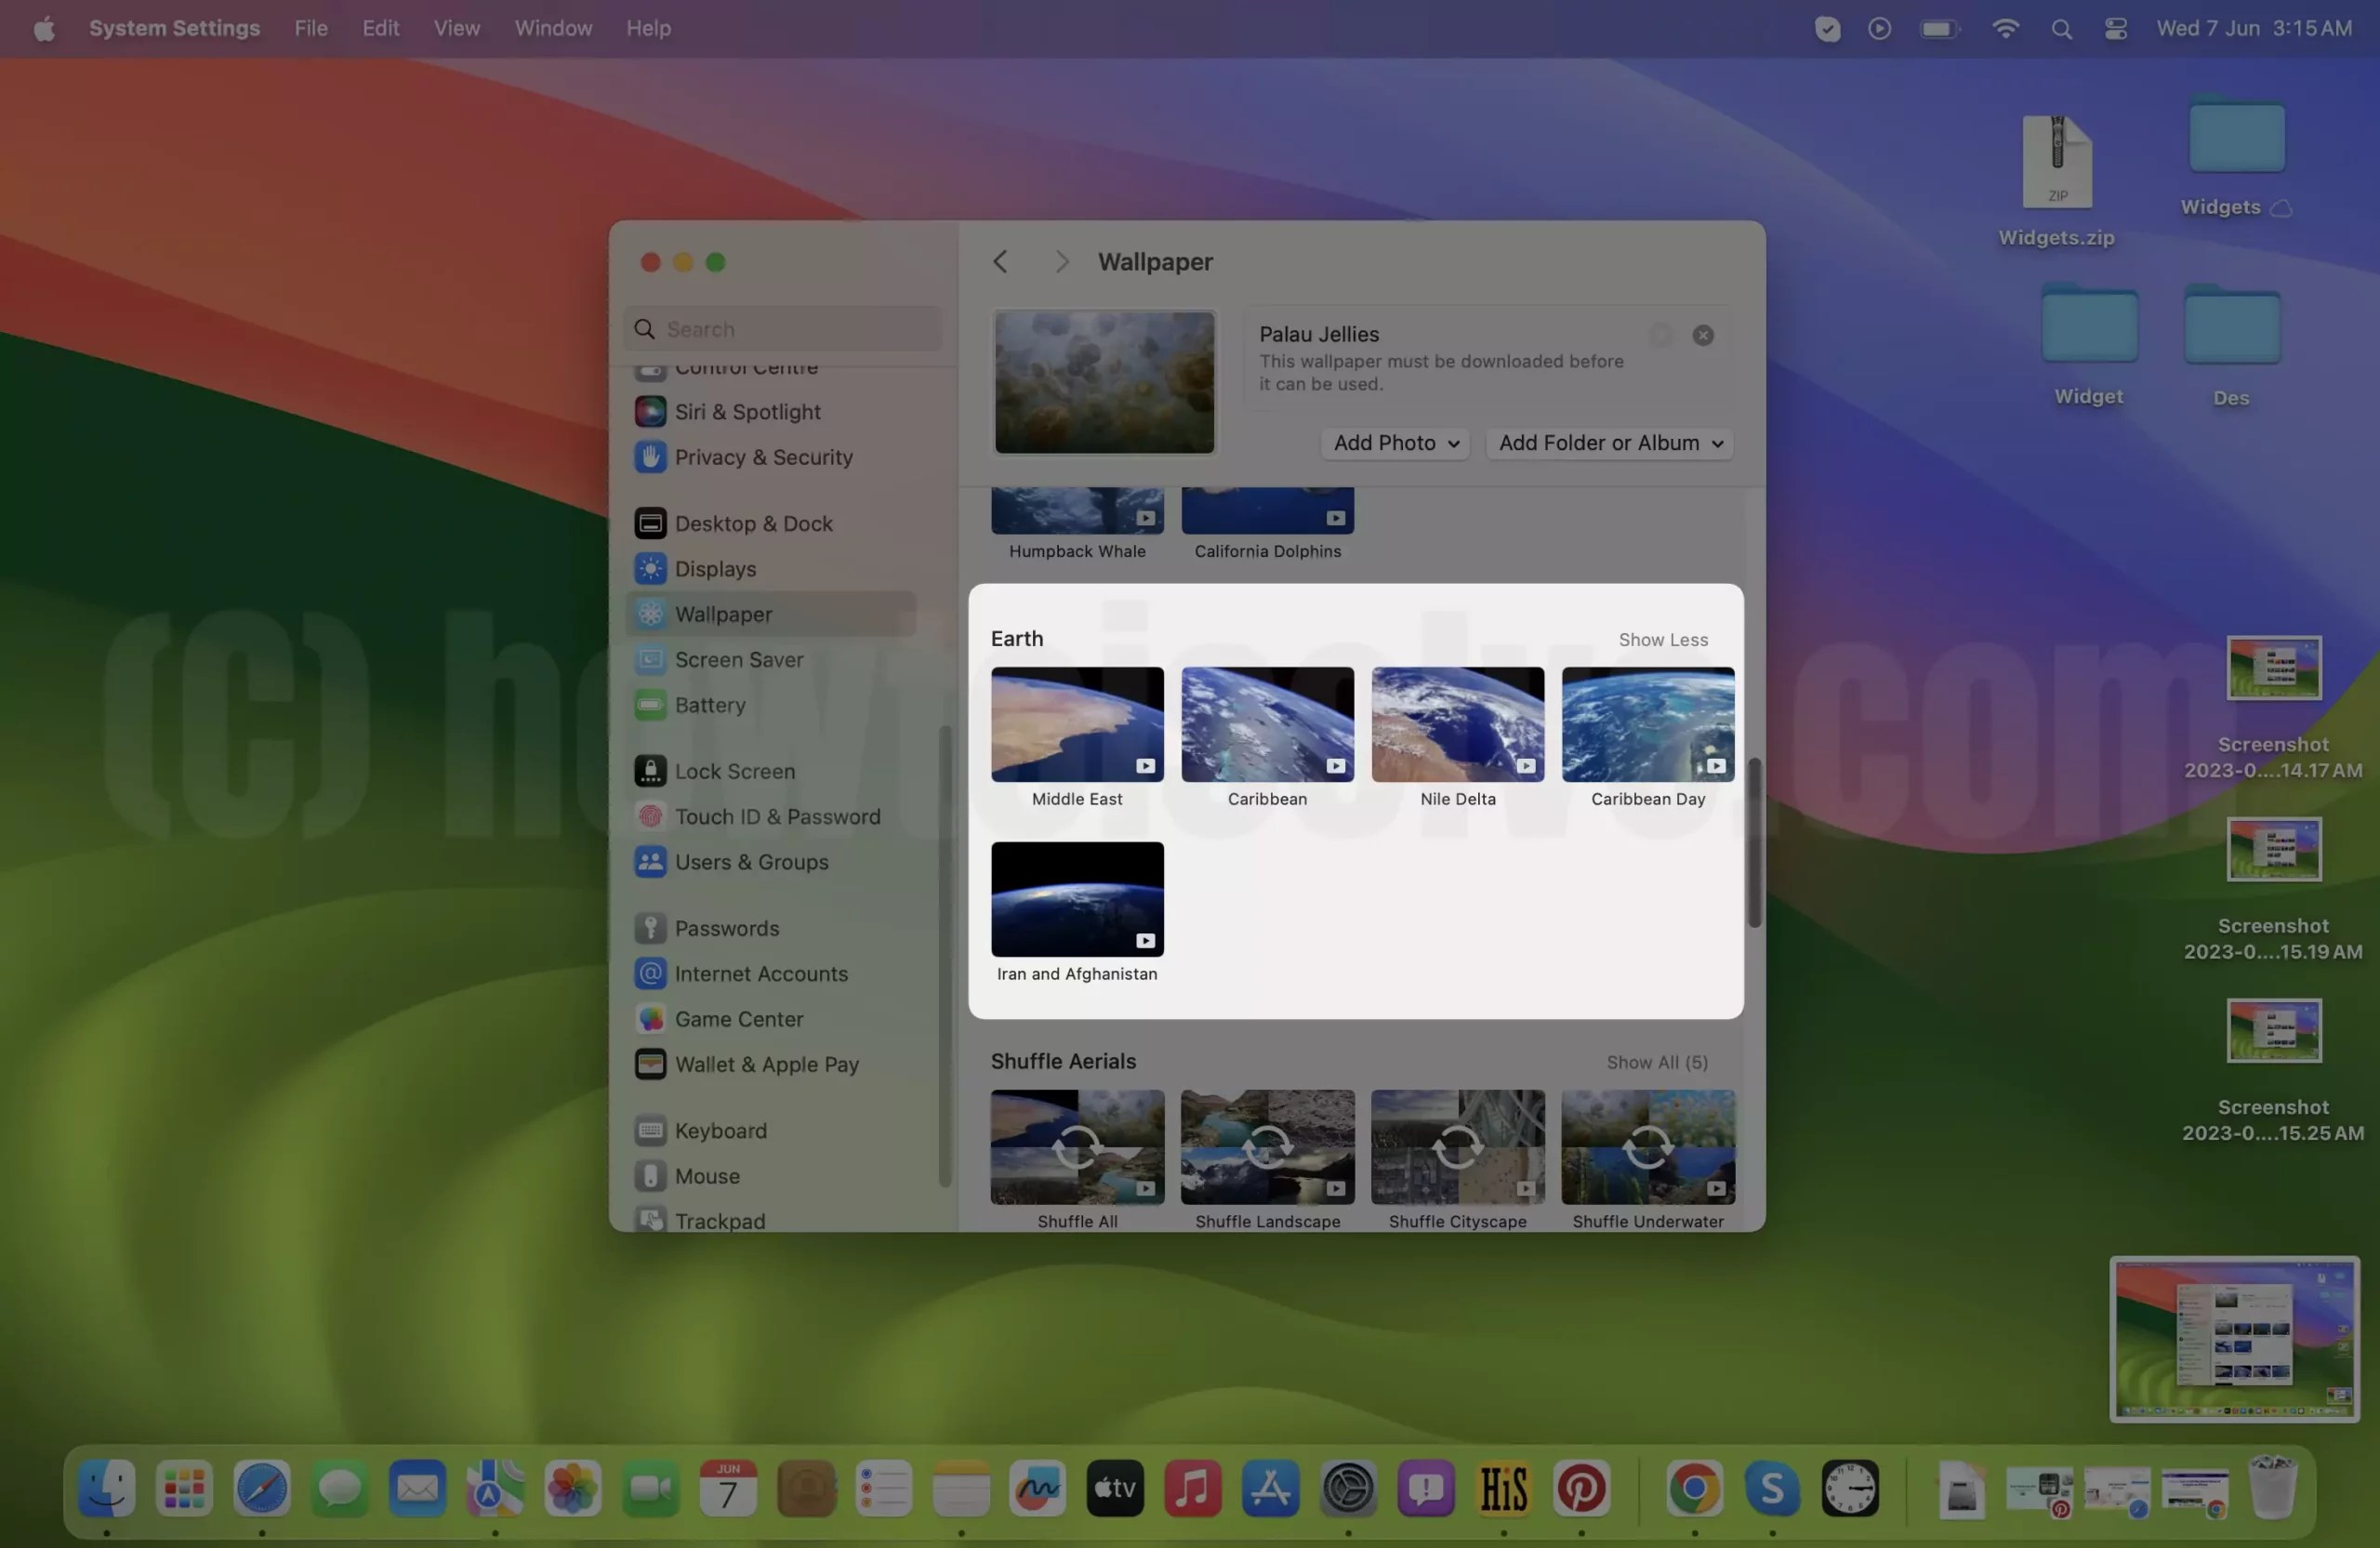The height and width of the screenshot is (1548, 2380).
Task: Expand Show All for Shuffle Aerials
Action: (1656, 1061)
